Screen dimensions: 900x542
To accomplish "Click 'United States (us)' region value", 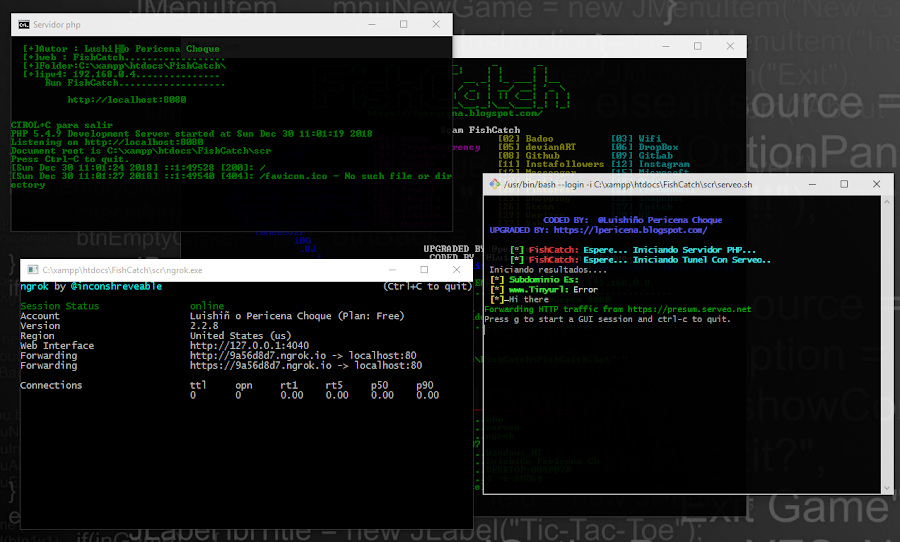I will 240,336.
